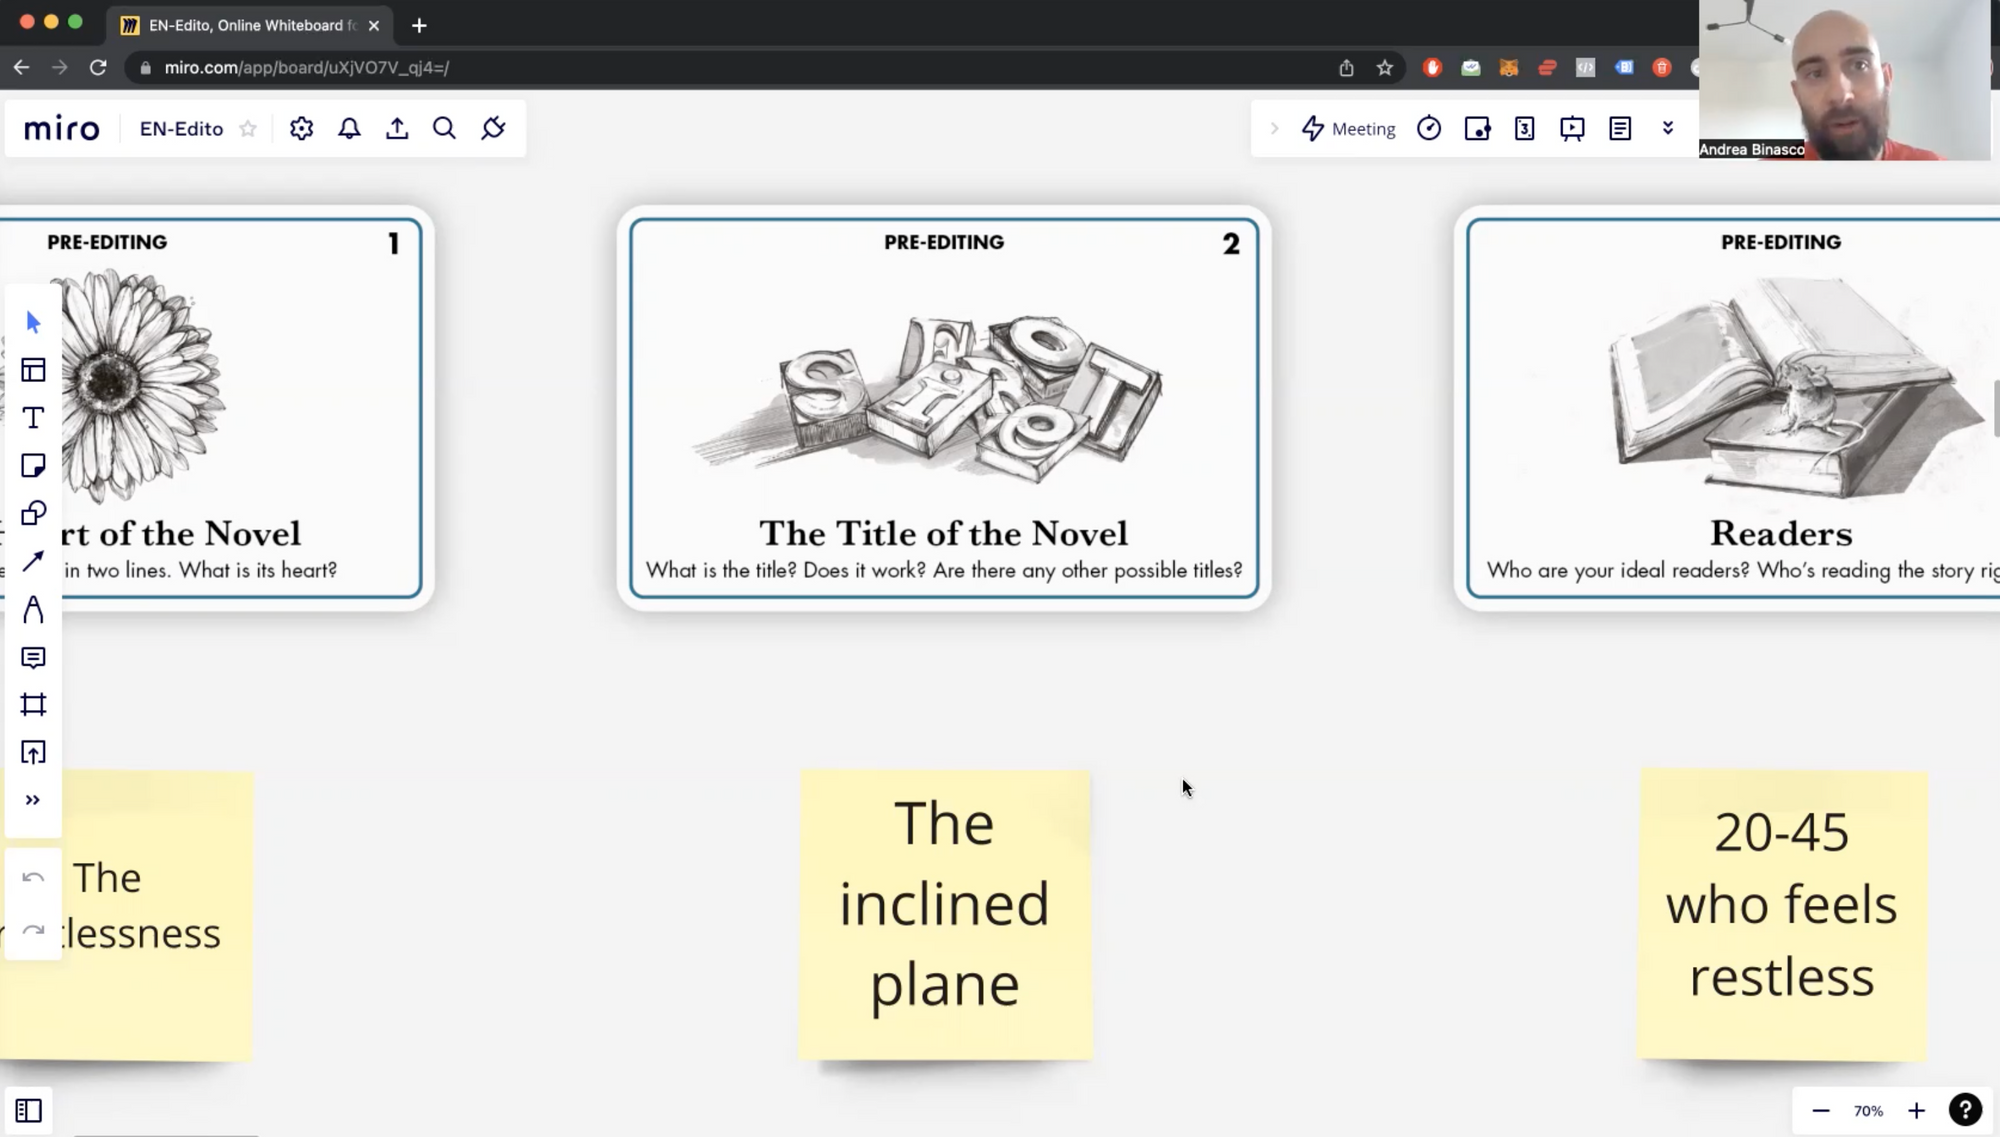
Task: Expand the collaboration toolbar chevron
Action: tap(1274, 129)
